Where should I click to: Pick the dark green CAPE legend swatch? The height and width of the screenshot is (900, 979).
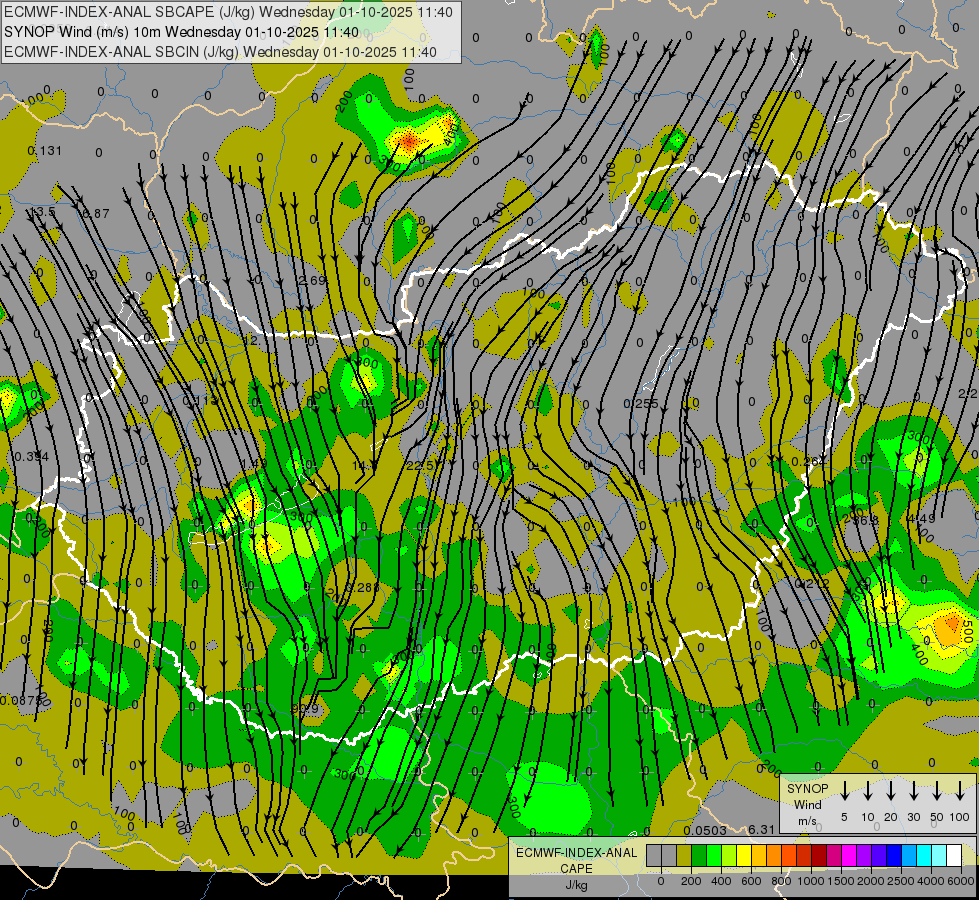pyautogui.click(x=699, y=856)
